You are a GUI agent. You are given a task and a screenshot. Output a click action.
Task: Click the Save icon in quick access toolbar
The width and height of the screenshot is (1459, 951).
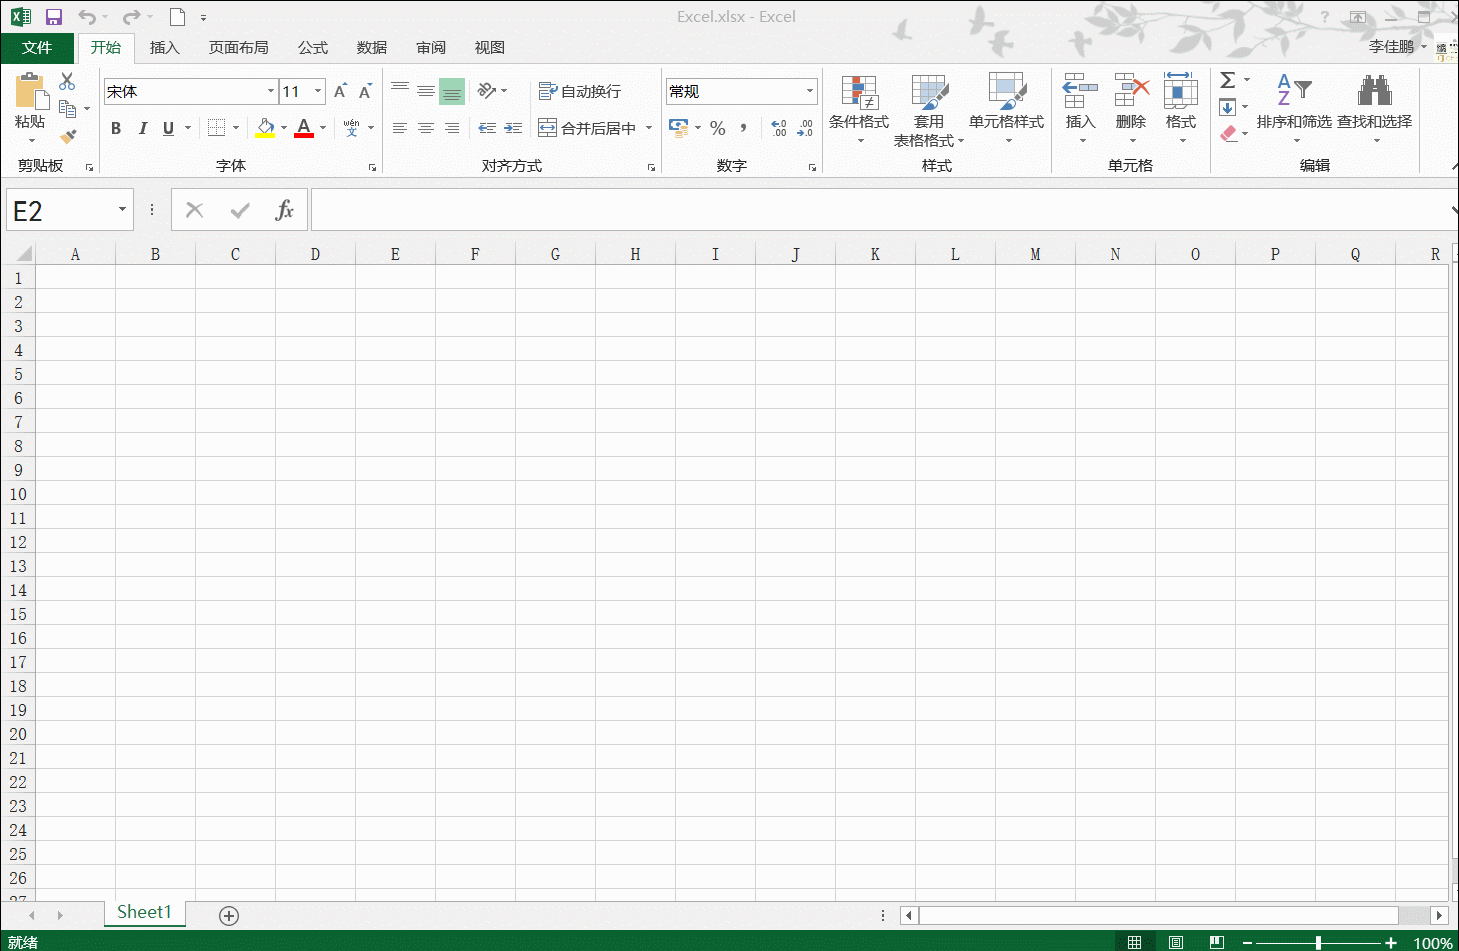pyautogui.click(x=54, y=17)
